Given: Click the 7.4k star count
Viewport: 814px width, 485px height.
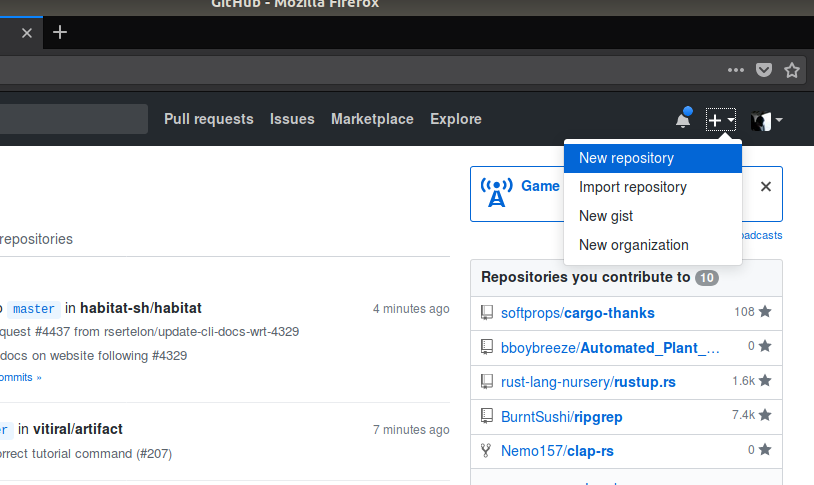Looking at the screenshot, I should click(743, 415).
